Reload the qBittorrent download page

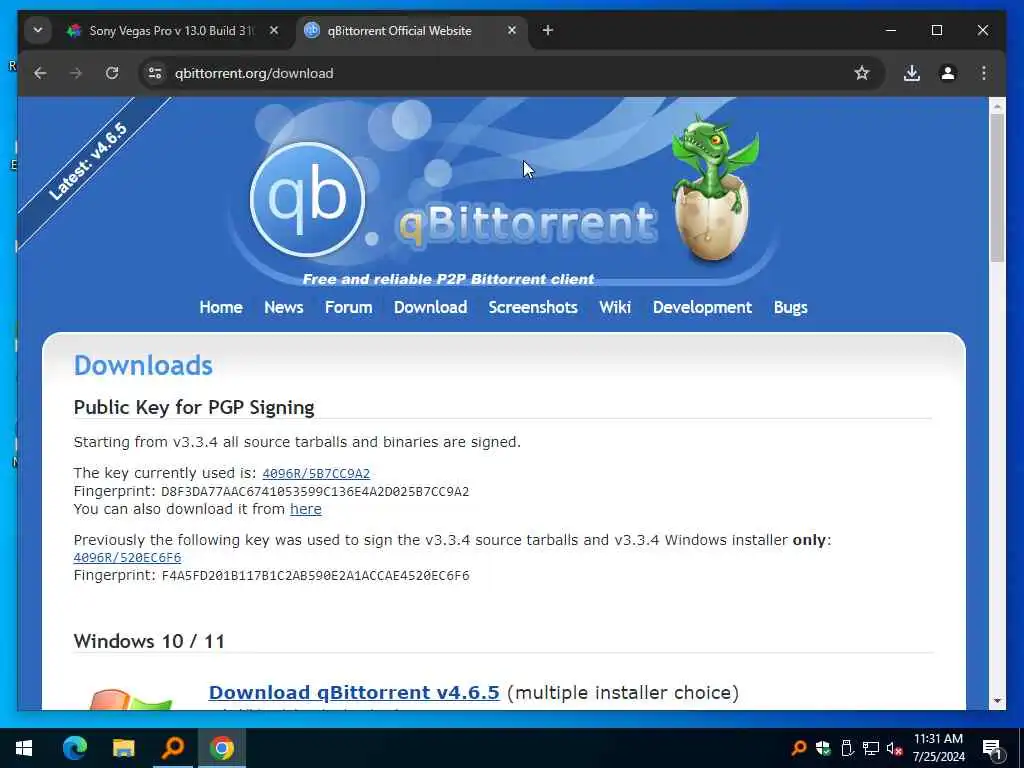112,73
